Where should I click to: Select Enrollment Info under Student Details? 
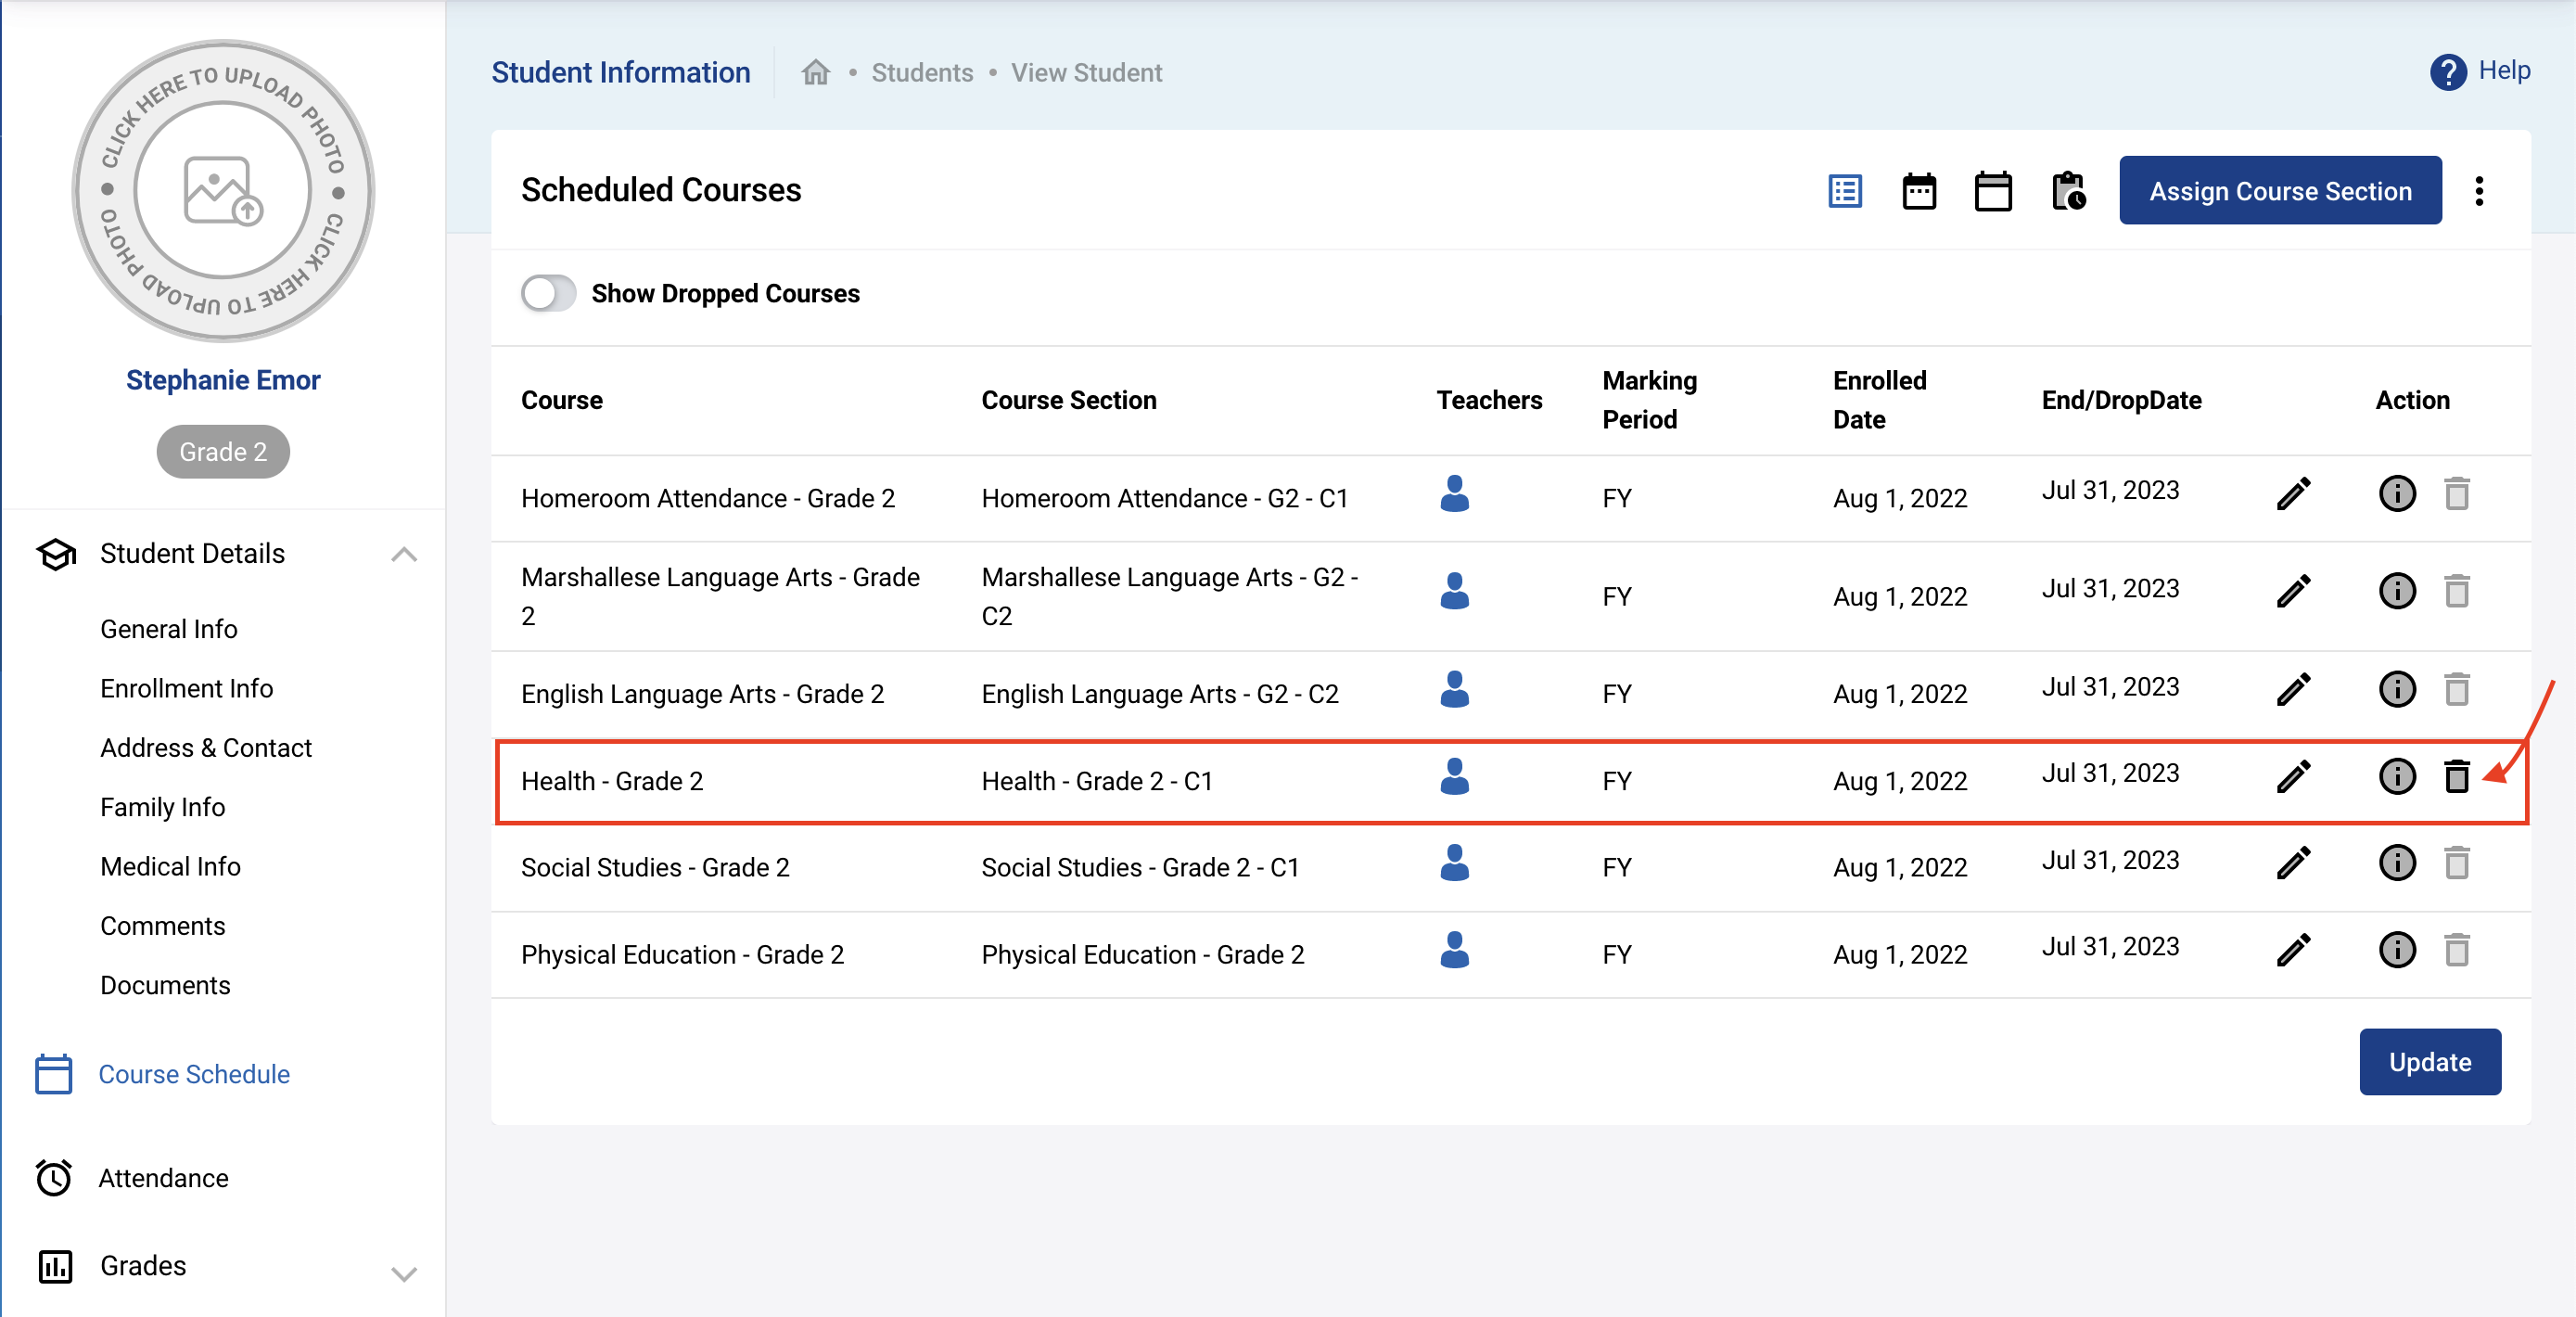click(186, 689)
